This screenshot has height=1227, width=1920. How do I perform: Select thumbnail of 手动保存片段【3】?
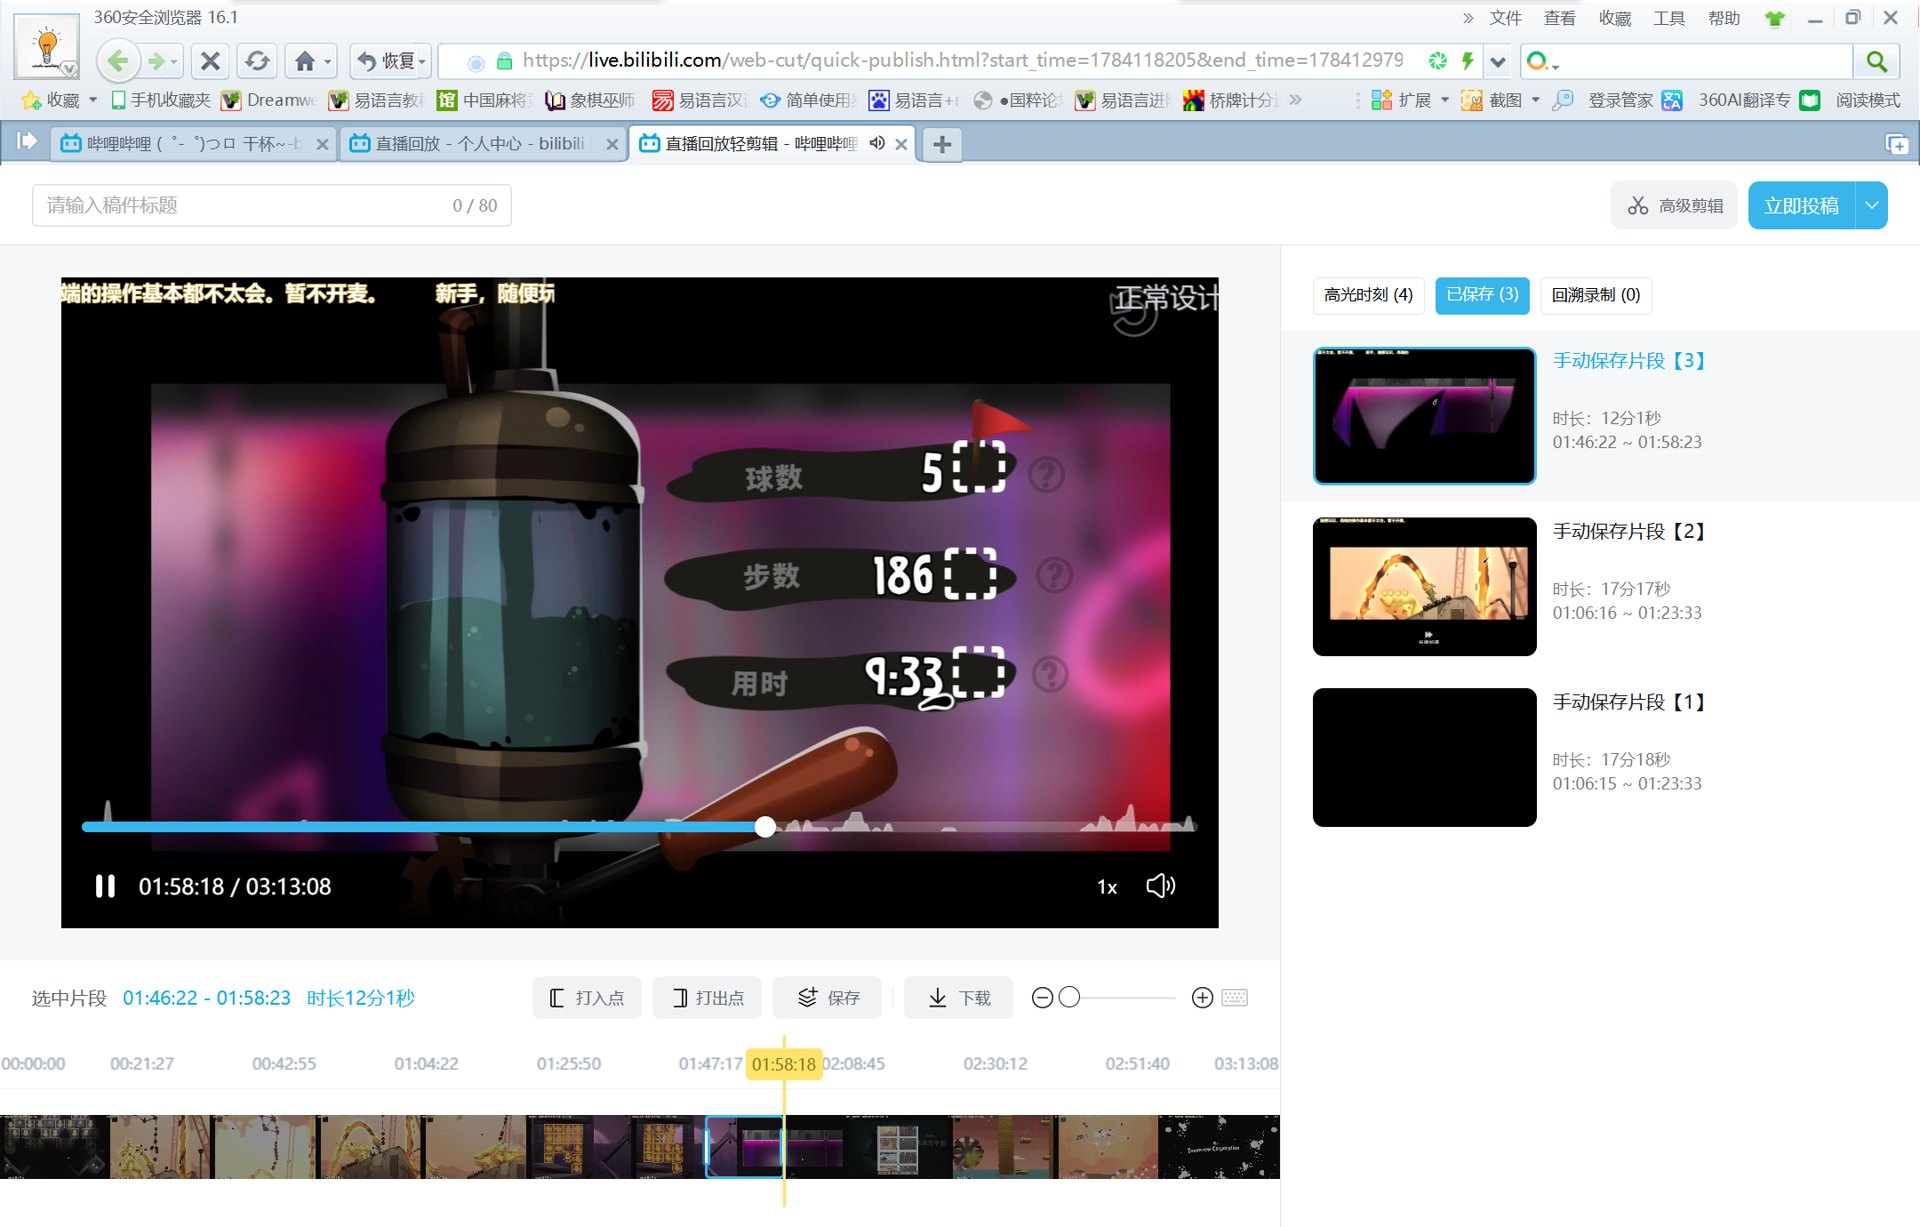pos(1424,416)
